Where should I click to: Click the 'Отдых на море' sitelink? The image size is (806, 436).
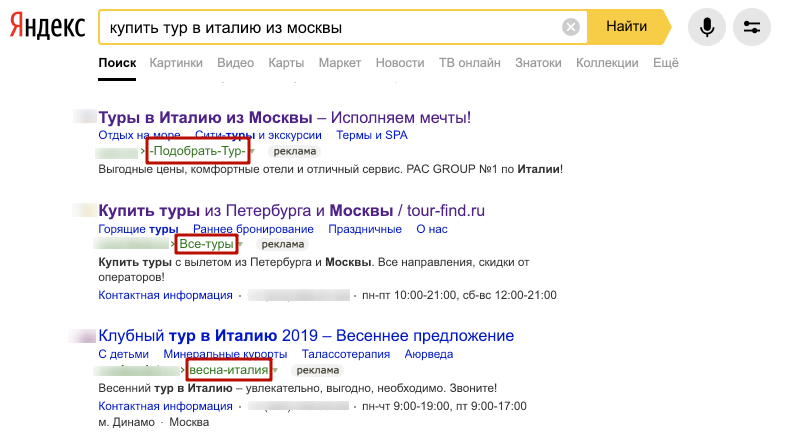pyautogui.click(x=139, y=135)
